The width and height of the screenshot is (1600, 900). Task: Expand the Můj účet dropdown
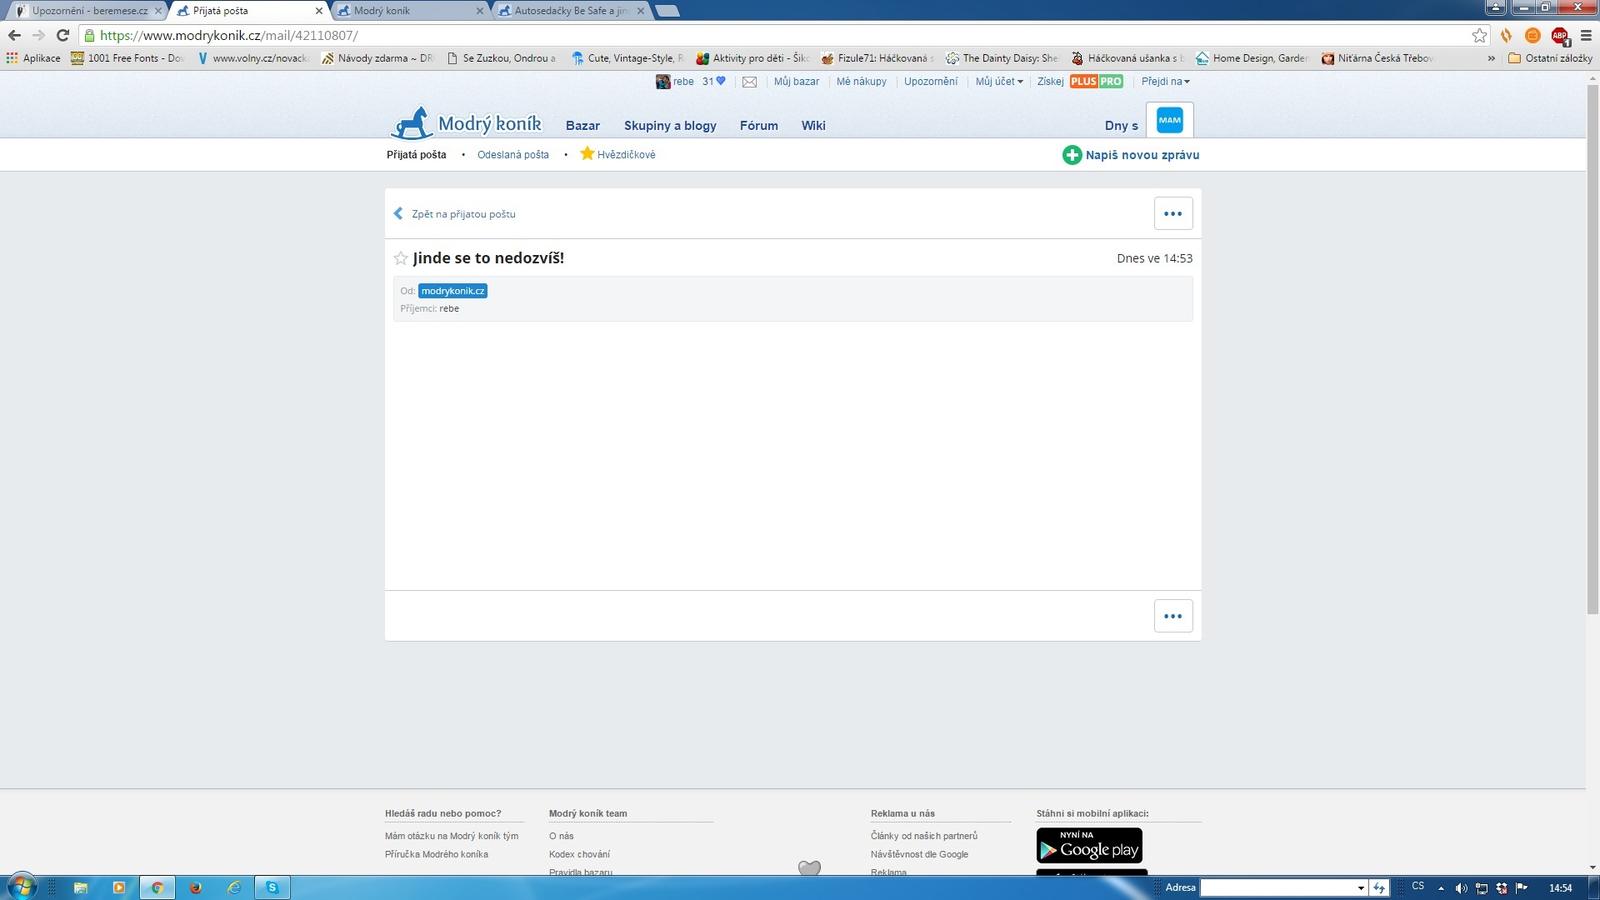tap(999, 82)
